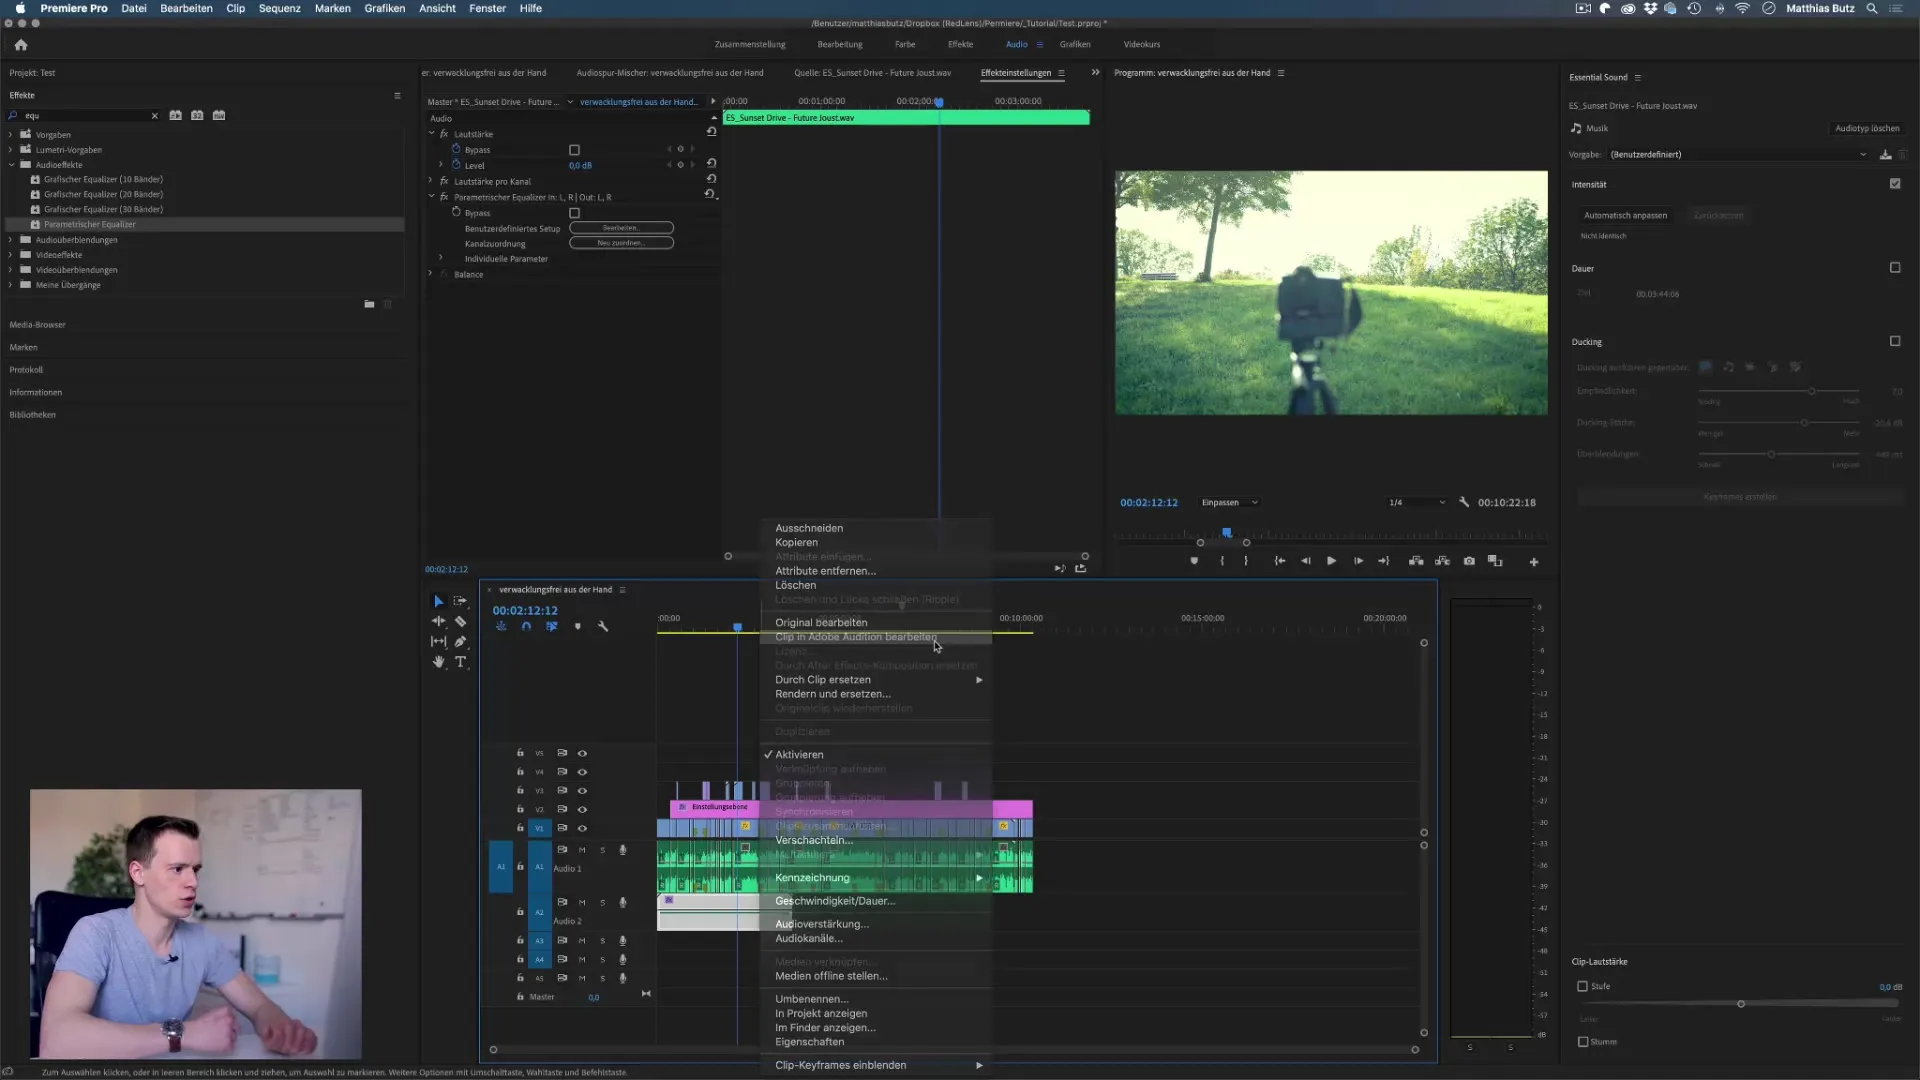1920x1080 pixels.
Task: Expand Audioüberblendungen folder
Action: (11, 240)
